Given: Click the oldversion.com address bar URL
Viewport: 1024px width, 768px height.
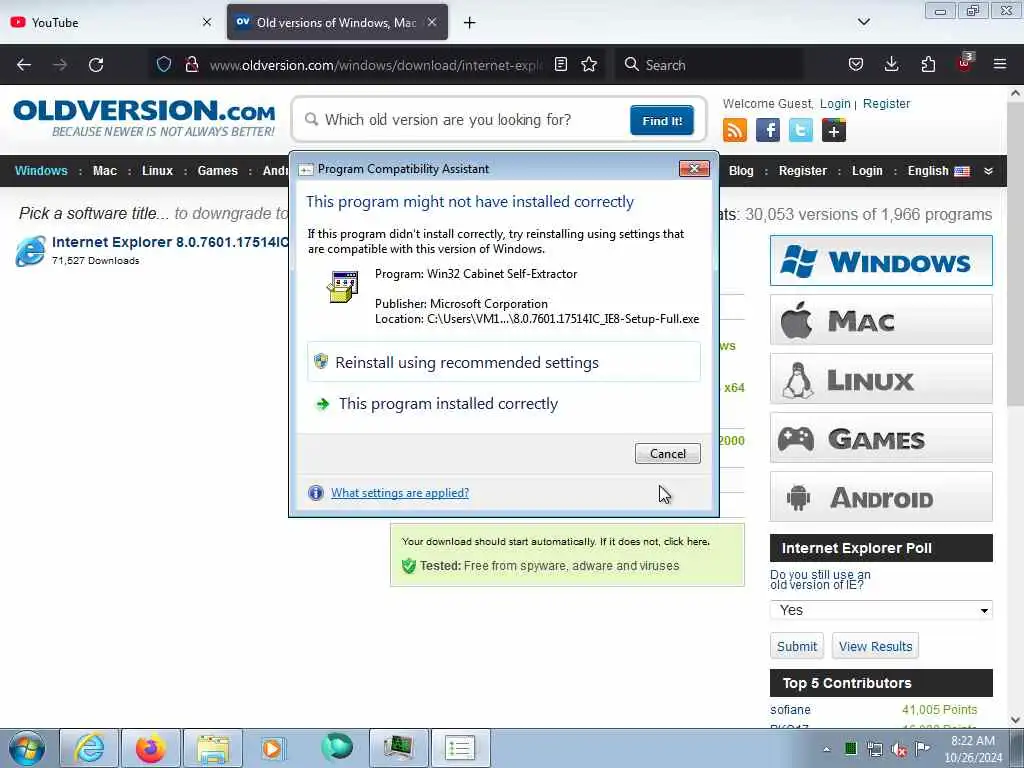Looking at the screenshot, I should click(x=376, y=65).
